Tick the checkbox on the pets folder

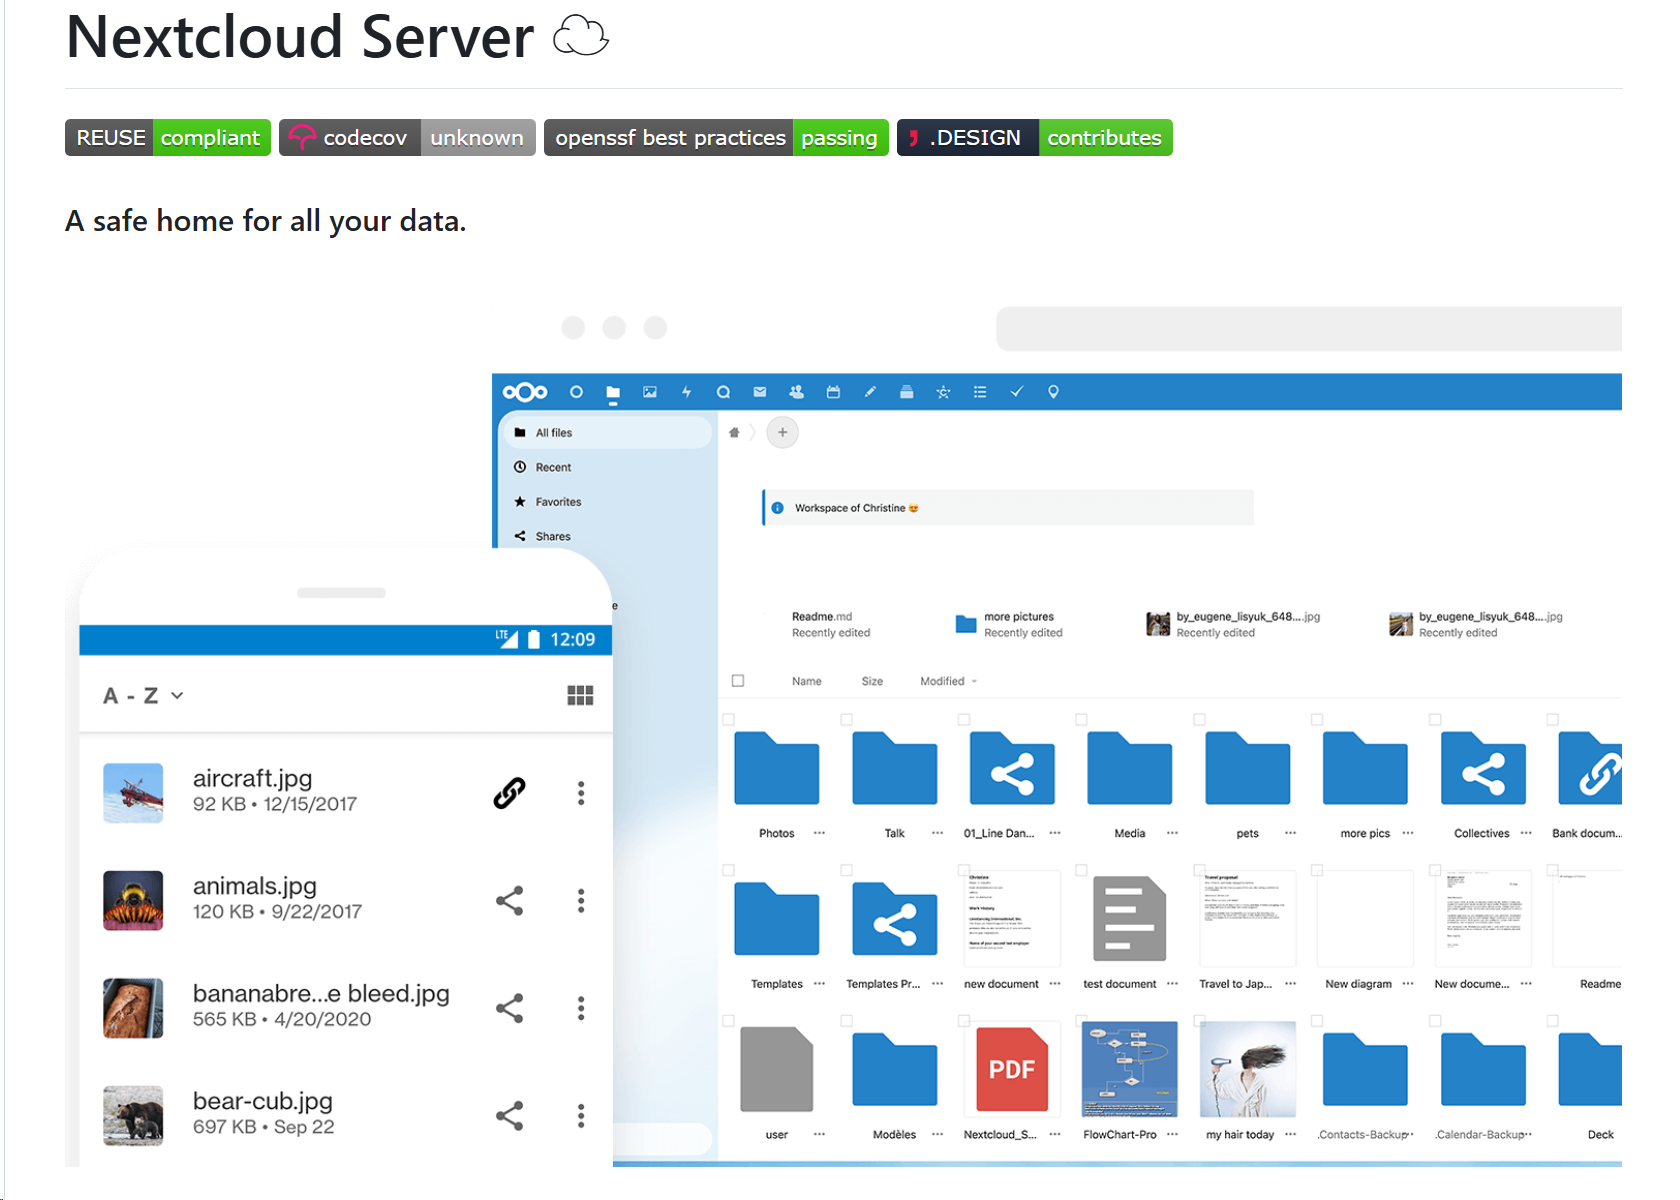tap(1199, 719)
